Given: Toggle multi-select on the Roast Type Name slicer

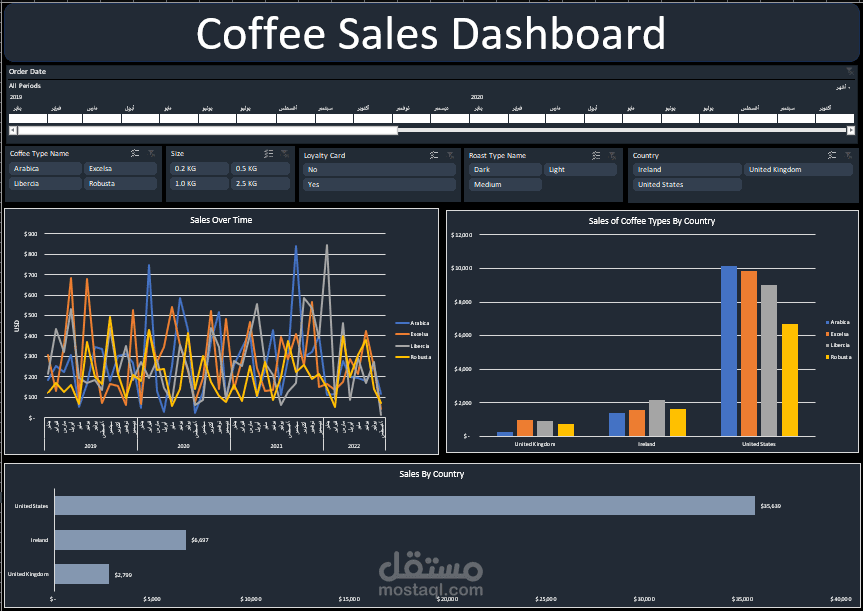Looking at the screenshot, I should click(596, 155).
